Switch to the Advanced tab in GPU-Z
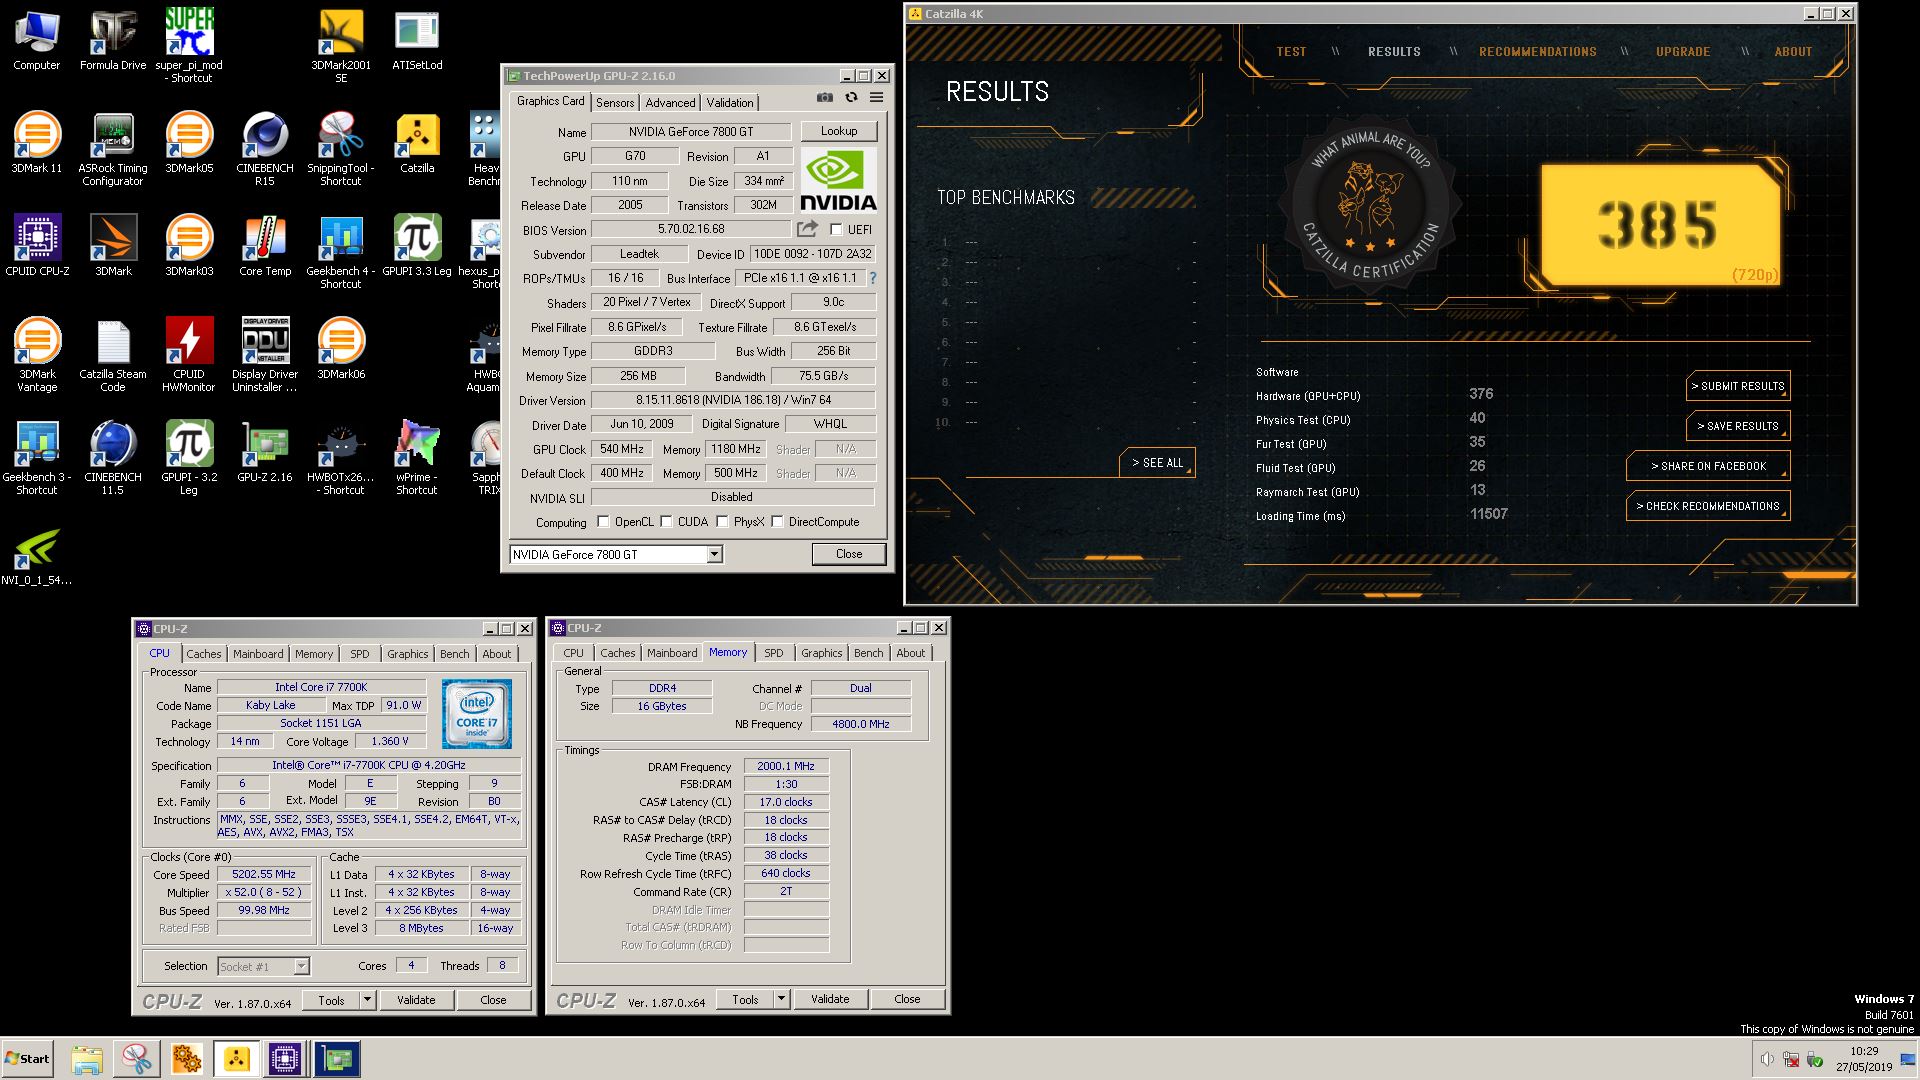This screenshot has width=1920, height=1080. pos(670,103)
